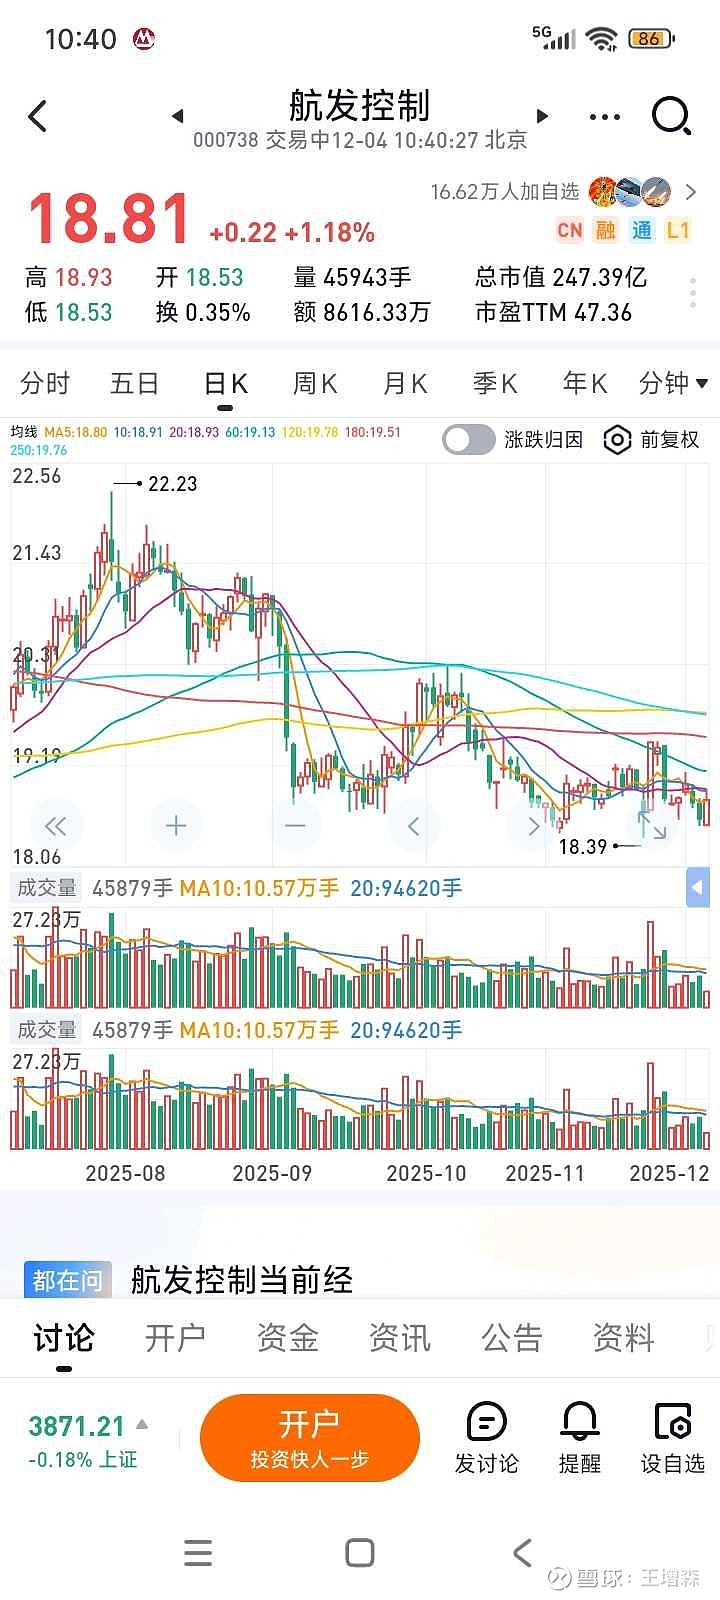Switch to the next stock arrow
The image size is (720, 1600).
(x=543, y=116)
